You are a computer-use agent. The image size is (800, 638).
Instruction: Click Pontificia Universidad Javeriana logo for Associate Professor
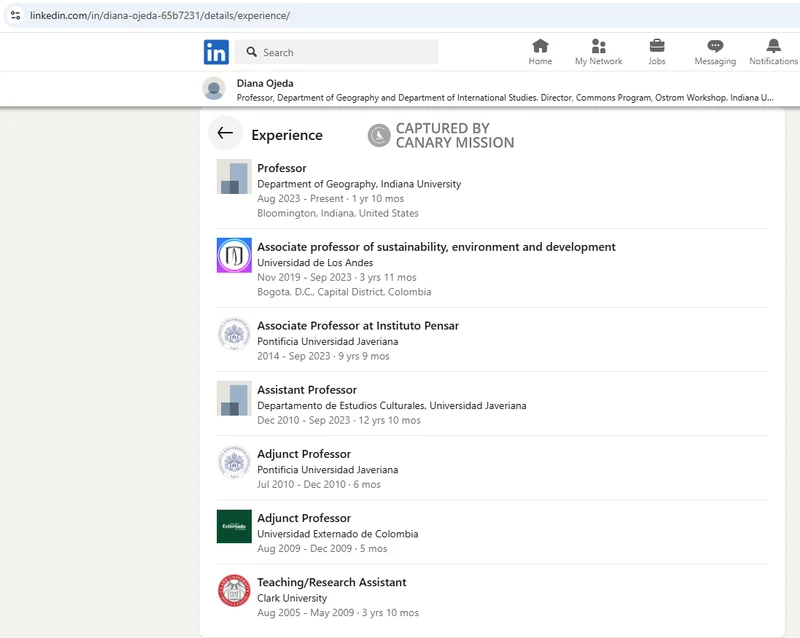pyautogui.click(x=234, y=334)
